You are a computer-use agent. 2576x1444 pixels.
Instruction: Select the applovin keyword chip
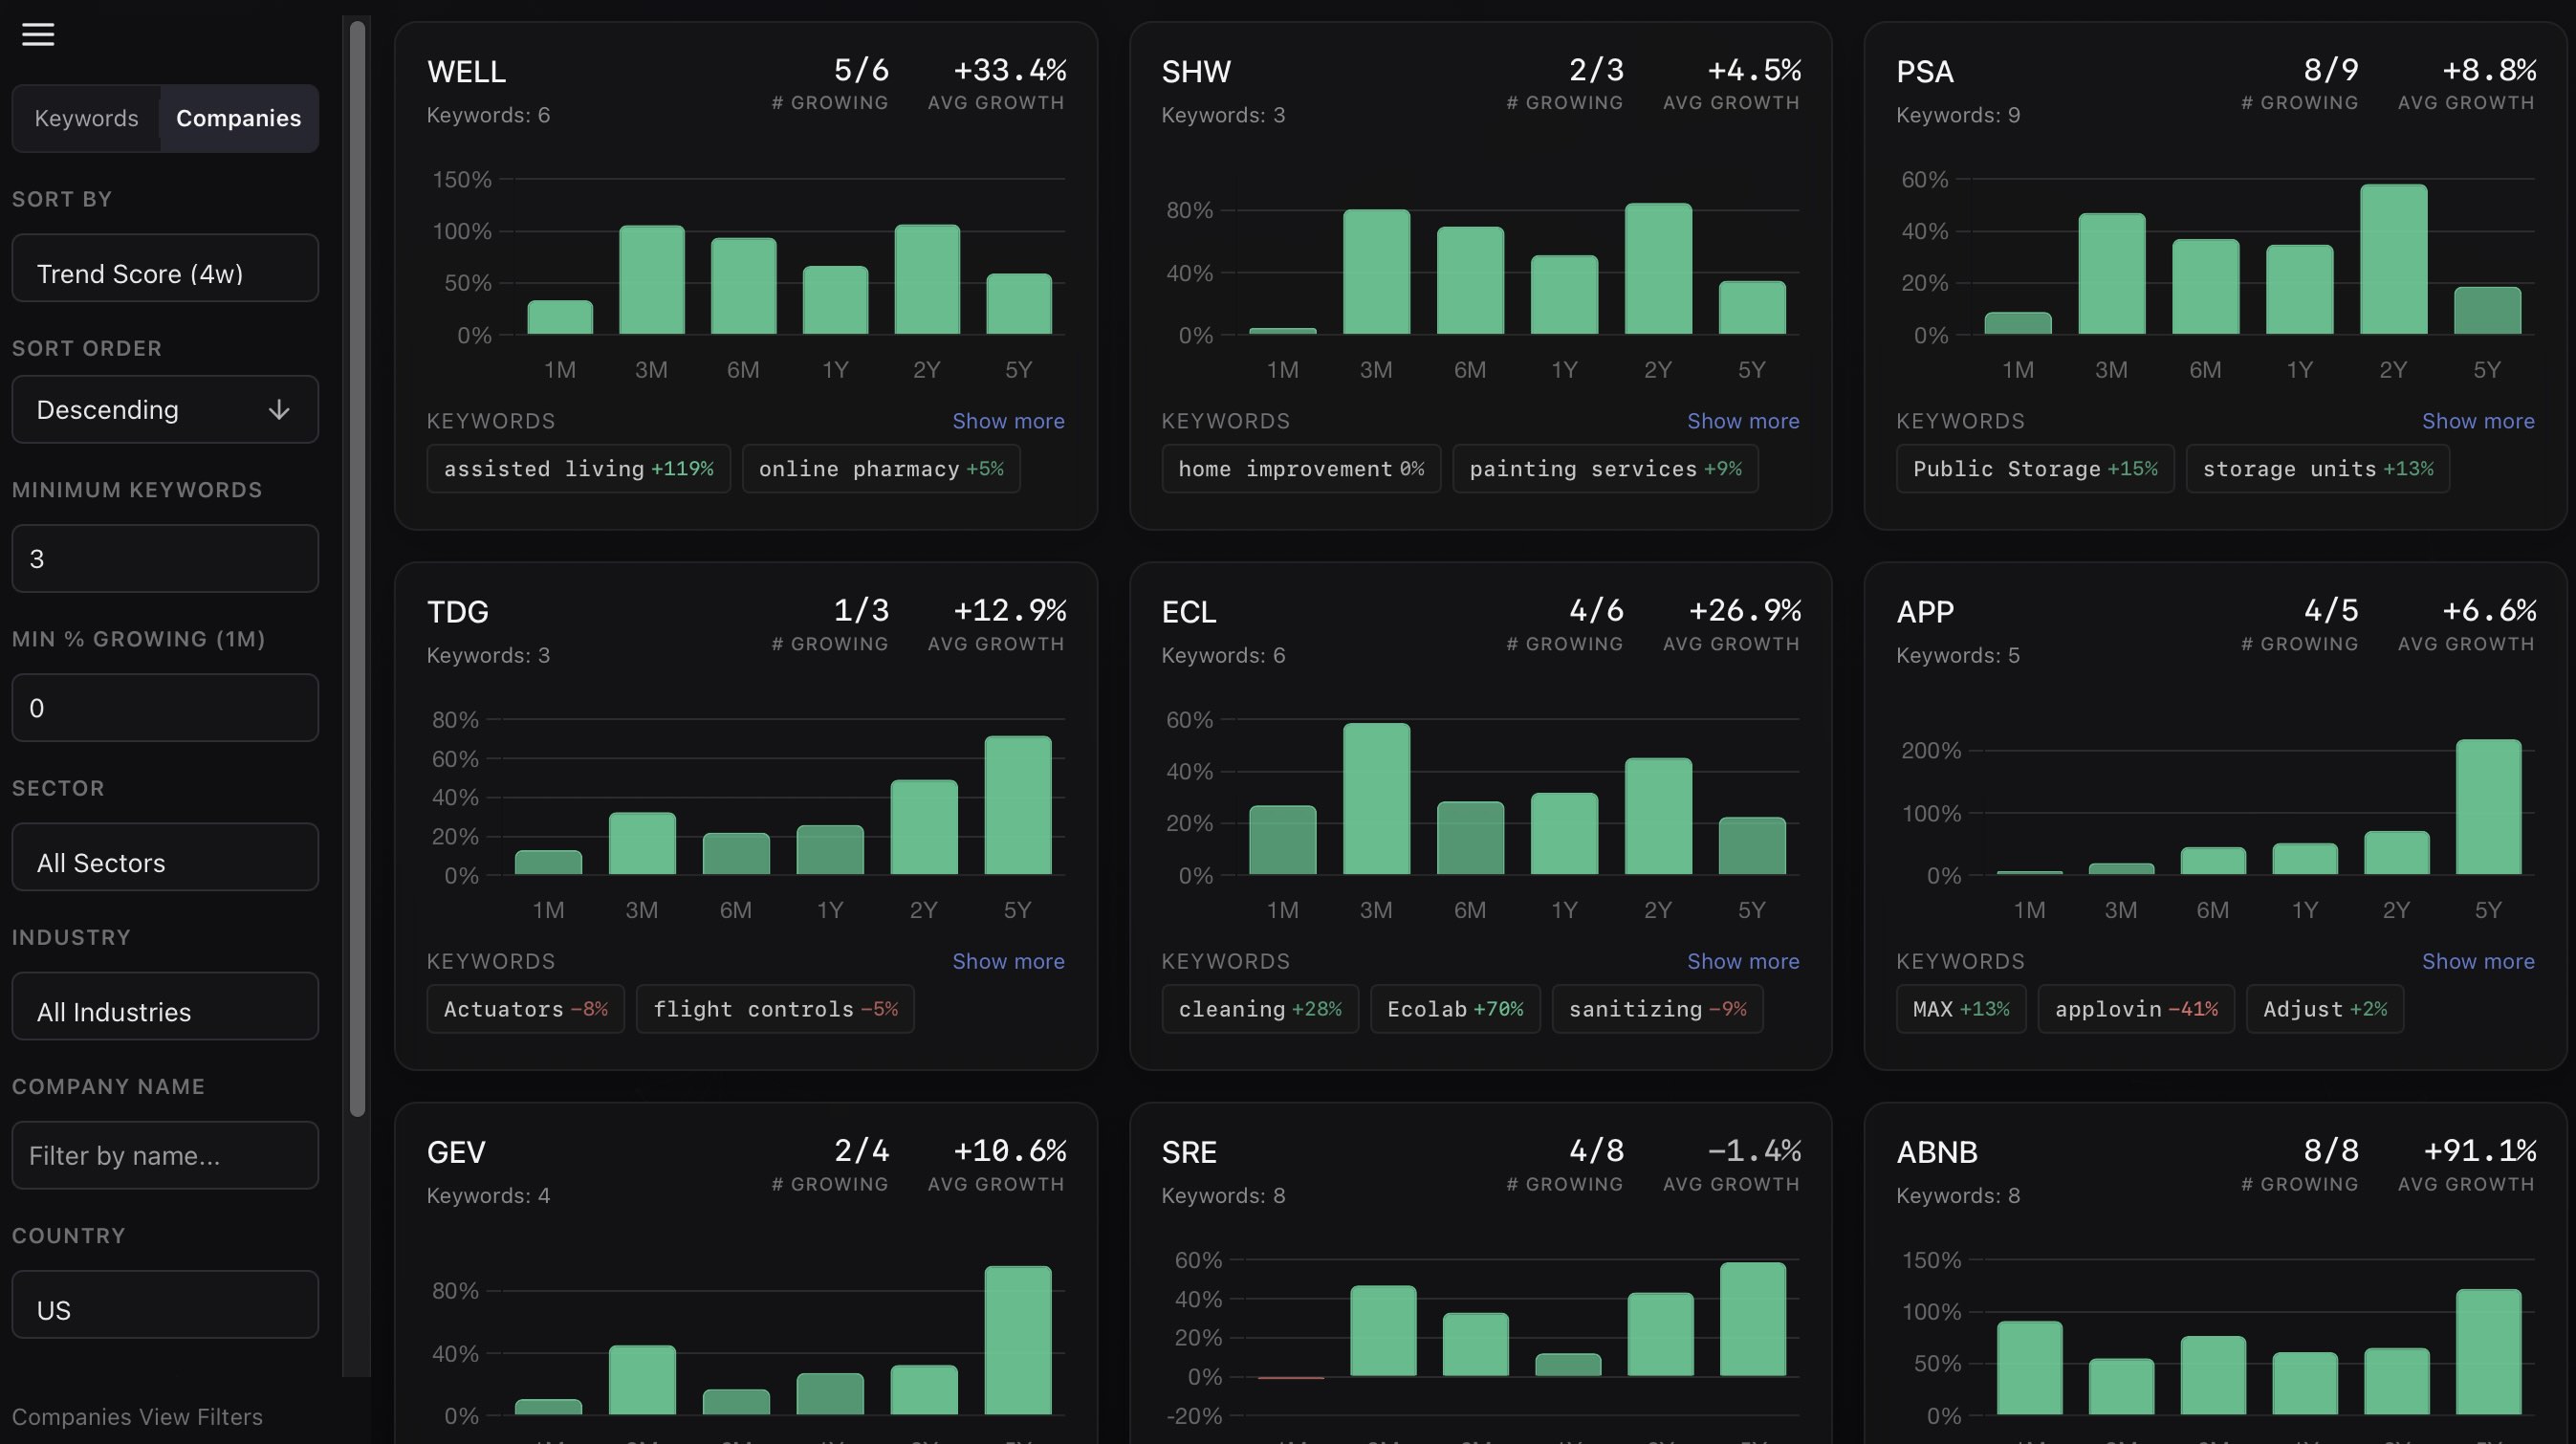click(2136, 1009)
